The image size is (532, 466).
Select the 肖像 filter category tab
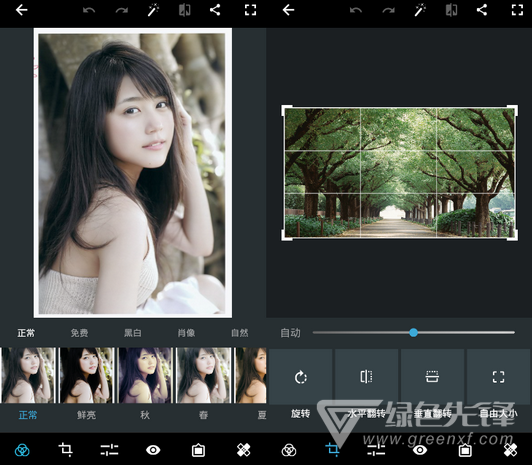tap(186, 333)
